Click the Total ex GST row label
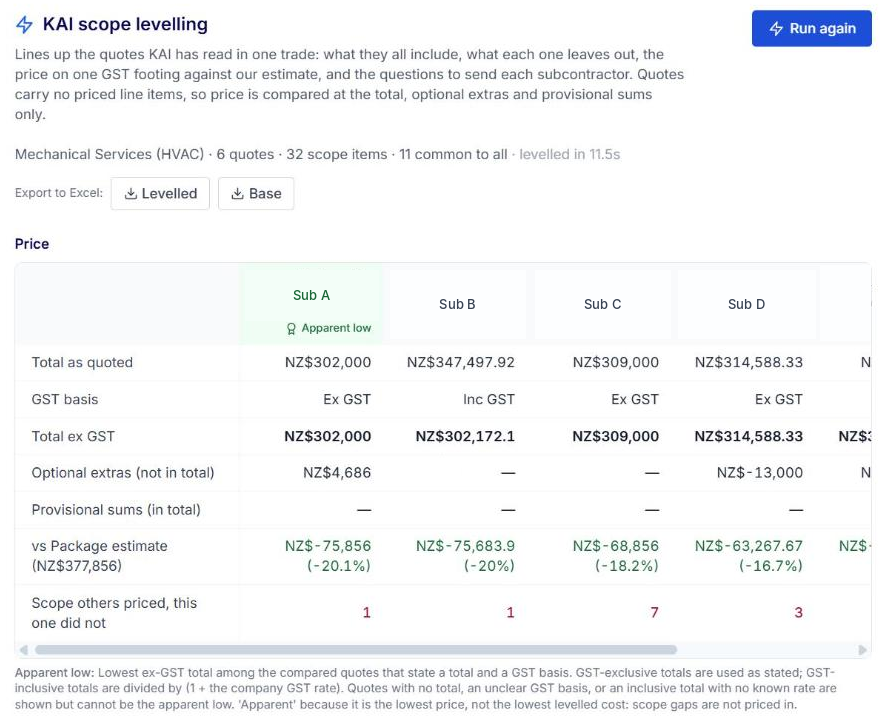880x720 pixels. [x=73, y=437]
